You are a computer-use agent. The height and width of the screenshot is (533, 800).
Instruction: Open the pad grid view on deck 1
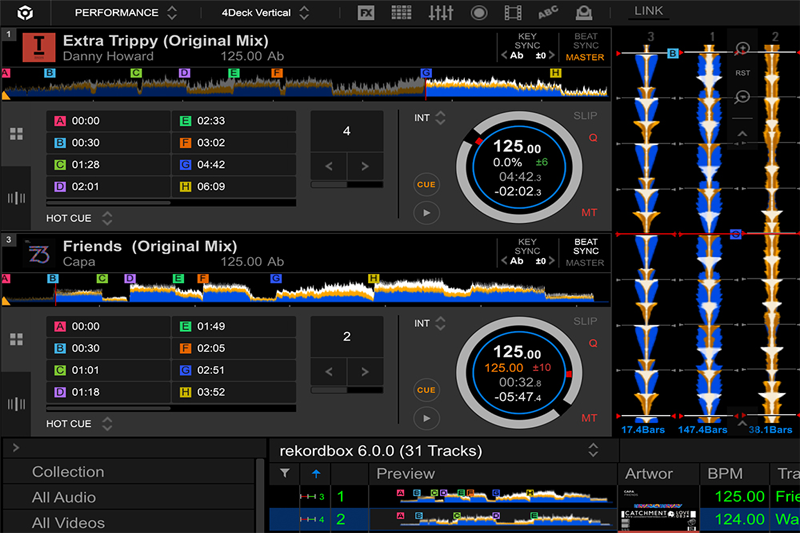click(16, 133)
